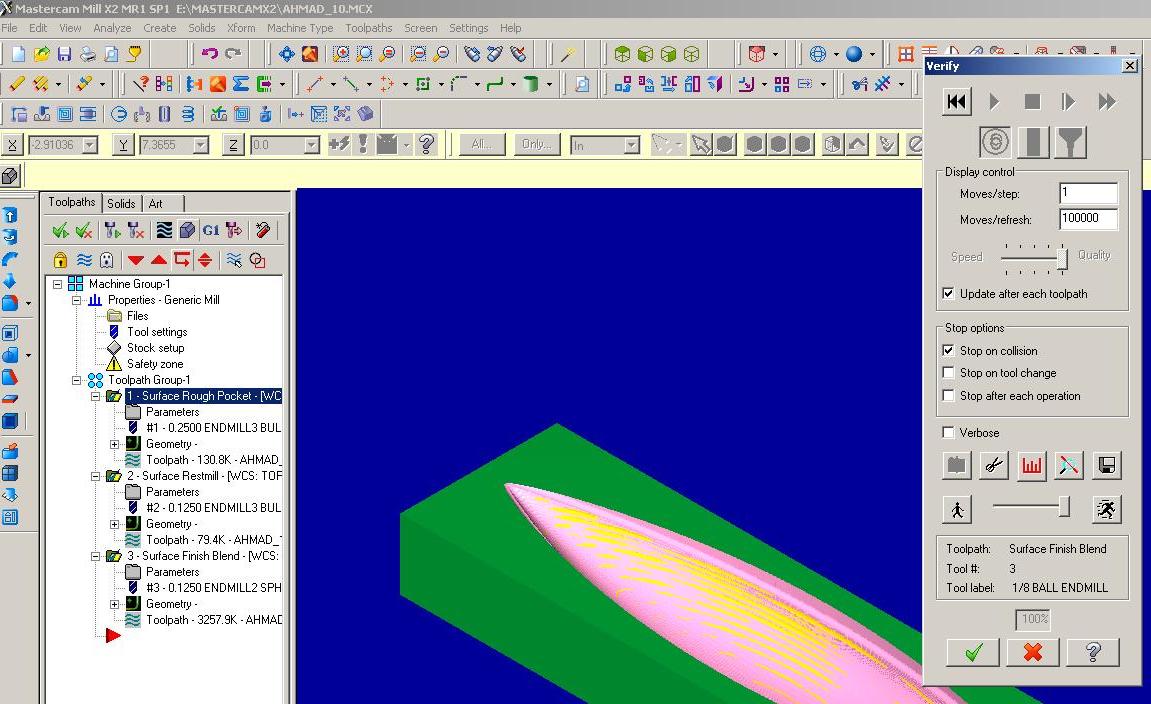
Task: Select Tool settings in the tree
Action: point(157,332)
